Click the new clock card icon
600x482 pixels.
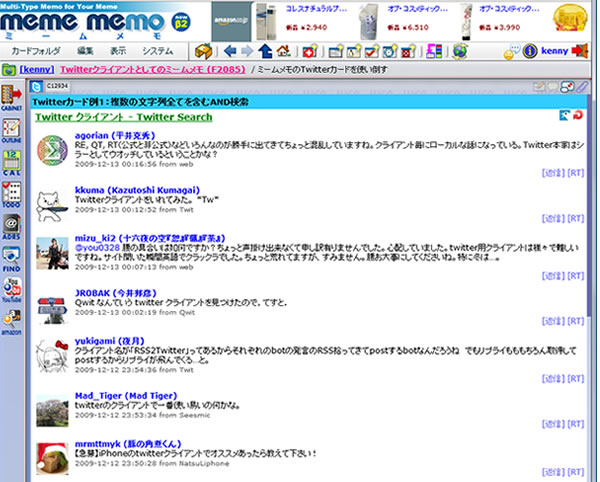click(x=390, y=51)
